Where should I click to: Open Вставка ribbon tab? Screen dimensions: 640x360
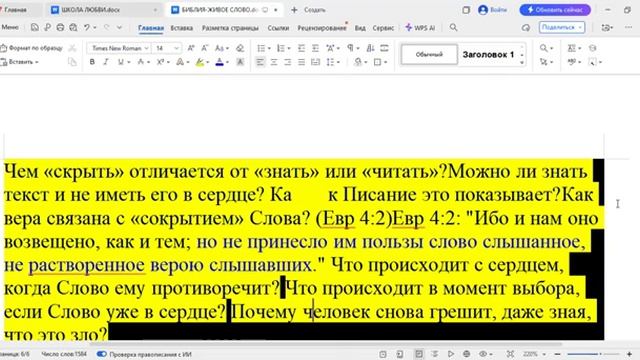point(182,28)
